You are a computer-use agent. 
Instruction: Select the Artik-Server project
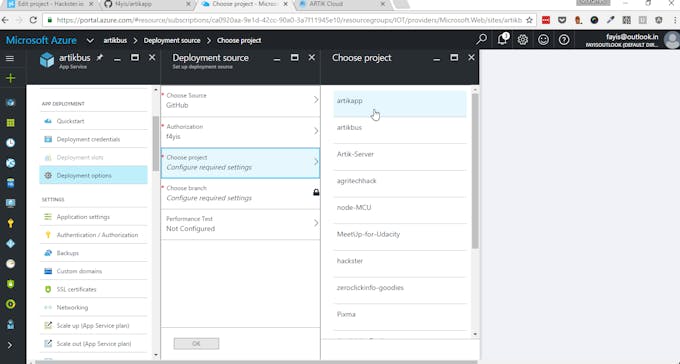(400, 157)
